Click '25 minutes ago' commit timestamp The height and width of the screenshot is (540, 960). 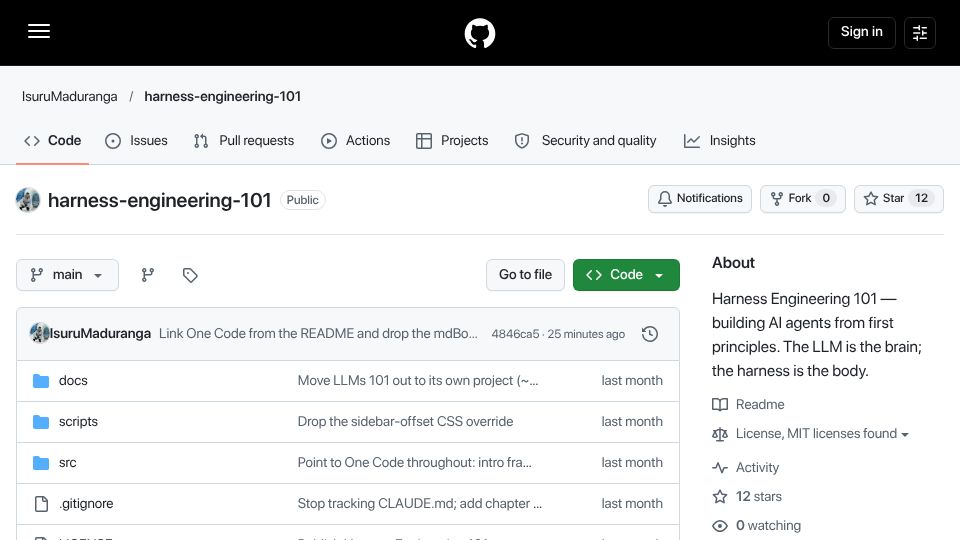(x=586, y=334)
